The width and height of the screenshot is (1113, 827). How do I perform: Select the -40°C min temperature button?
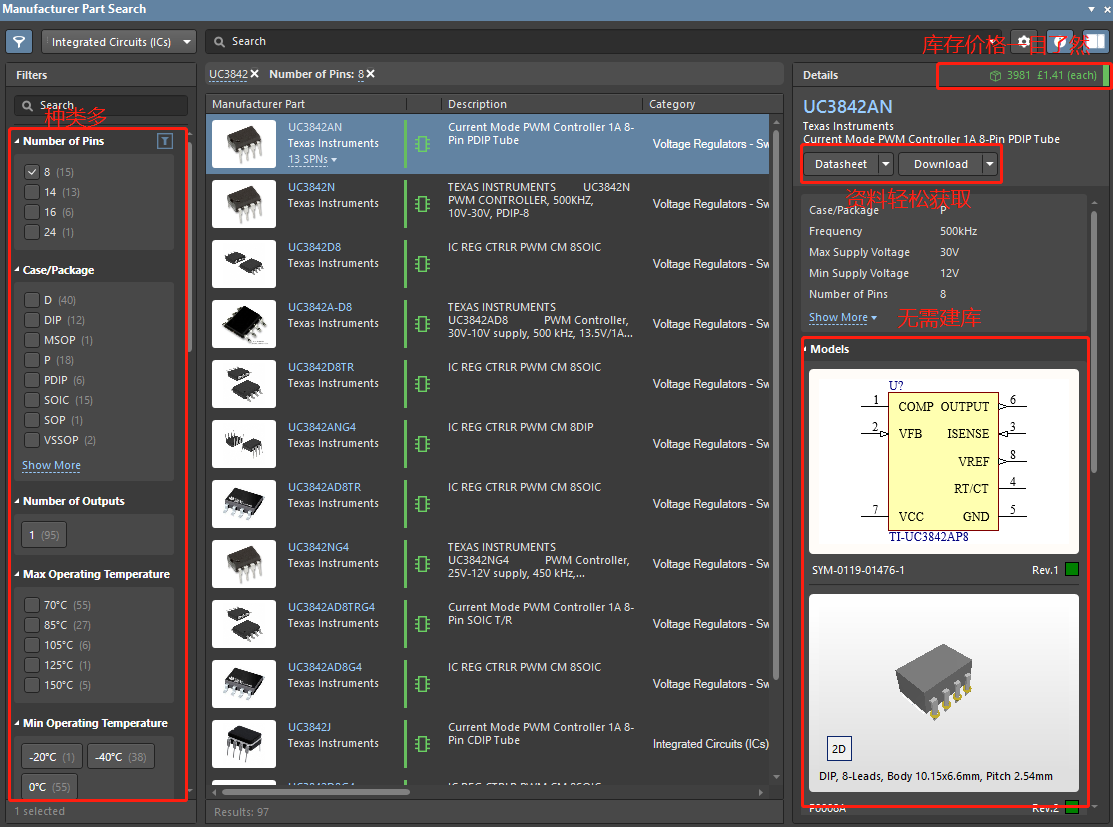click(x=121, y=757)
